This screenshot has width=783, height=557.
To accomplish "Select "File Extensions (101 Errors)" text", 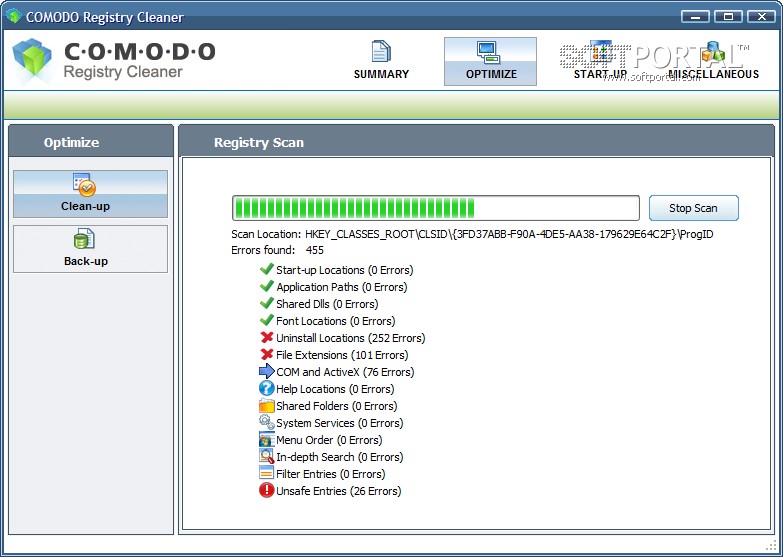I will click(342, 355).
